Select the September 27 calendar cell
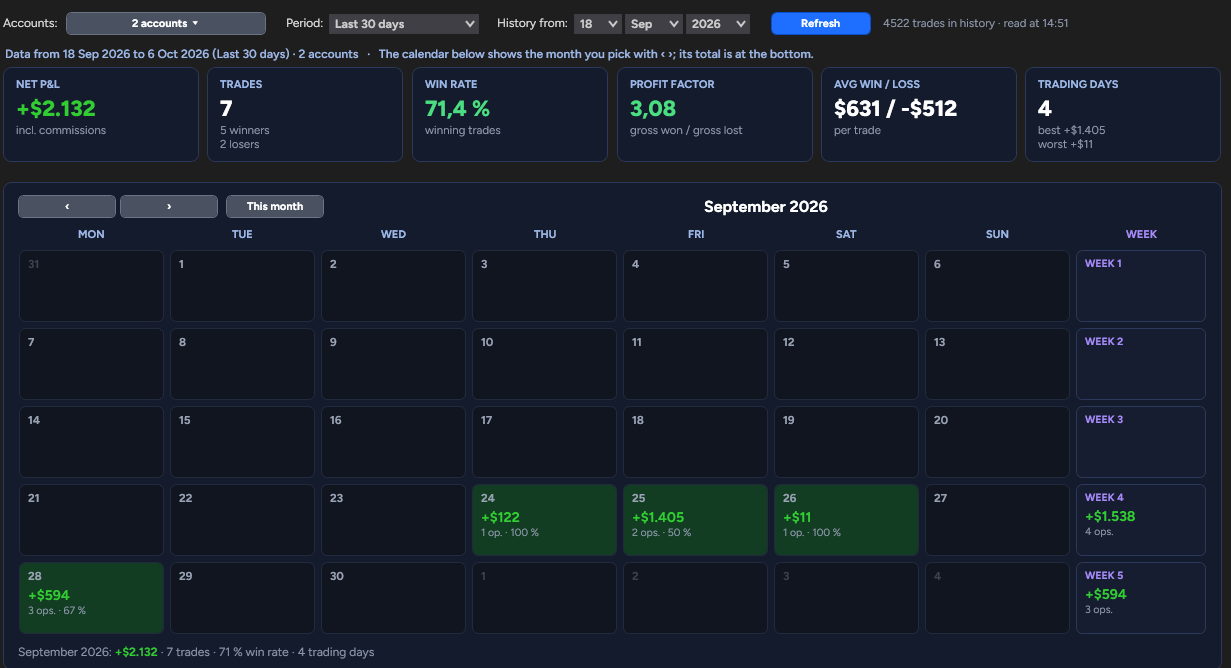Viewport: 1231px width, 668px height. [x=997, y=520]
